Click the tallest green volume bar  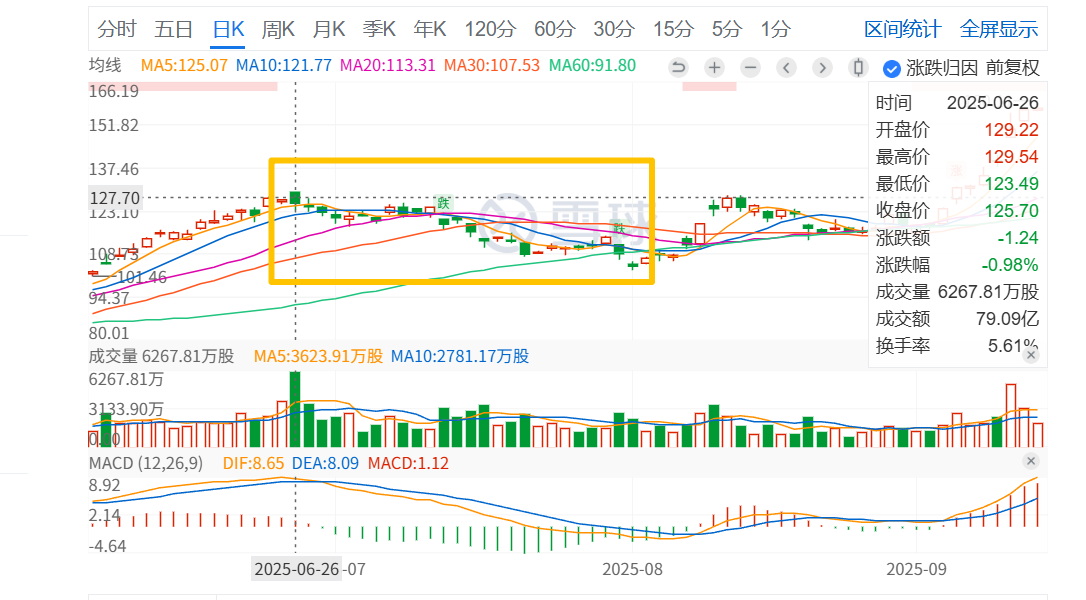[x=295, y=409]
